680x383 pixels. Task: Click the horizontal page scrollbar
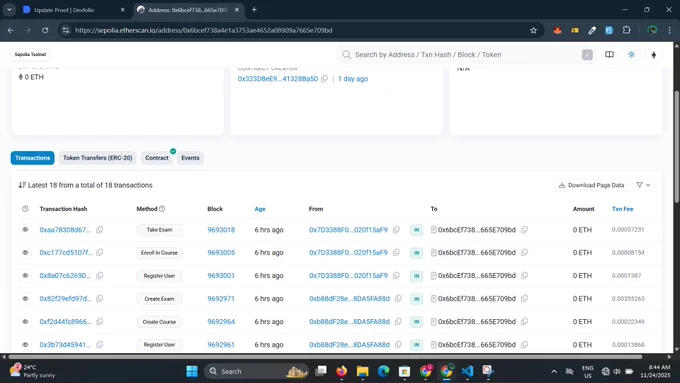325,357
